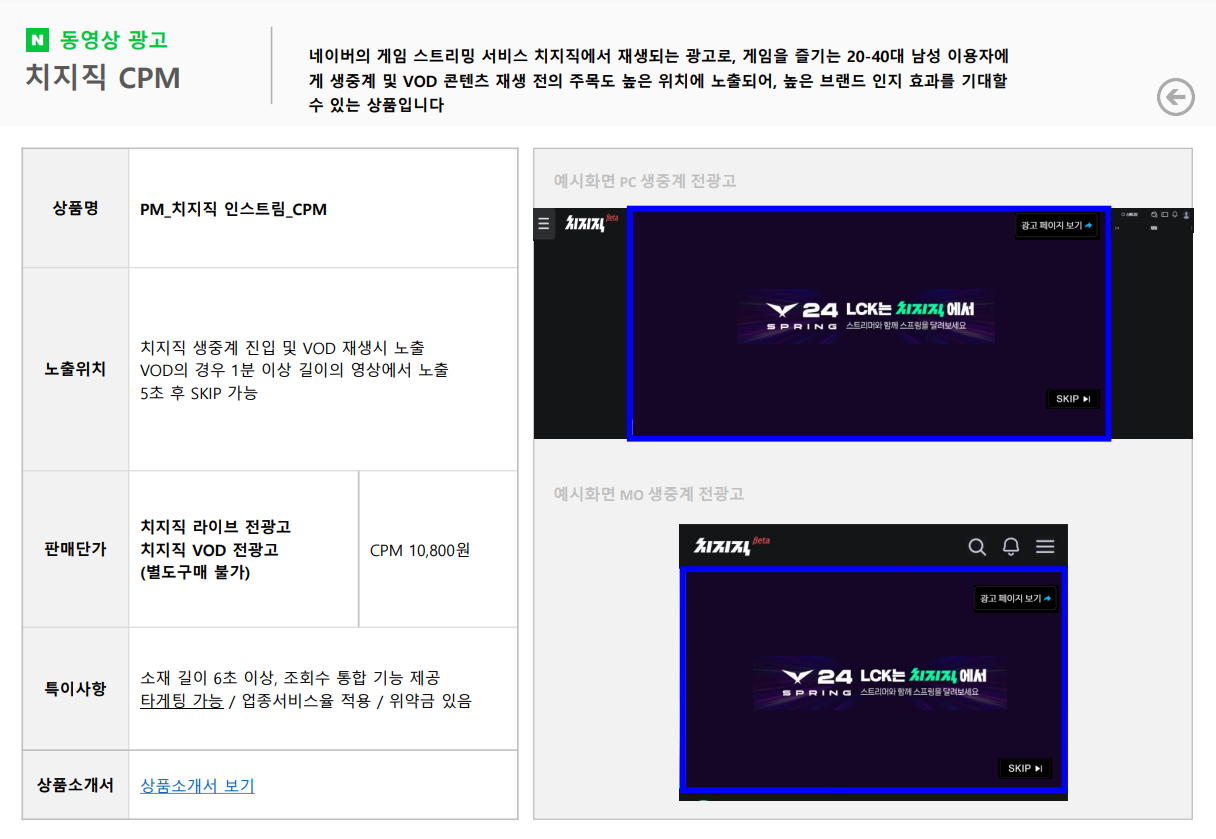Viewport: 1216px width, 839px height.
Task: Select the 'CPM 10,800원' price
Action: click(x=420, y=550)
